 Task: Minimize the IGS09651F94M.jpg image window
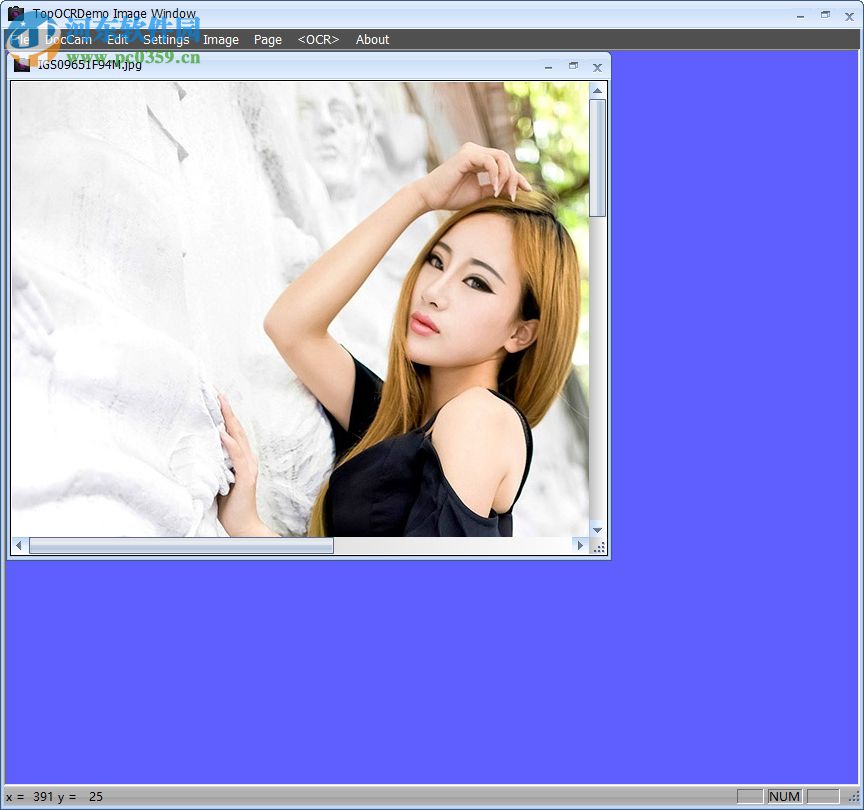tap(548, 67)
